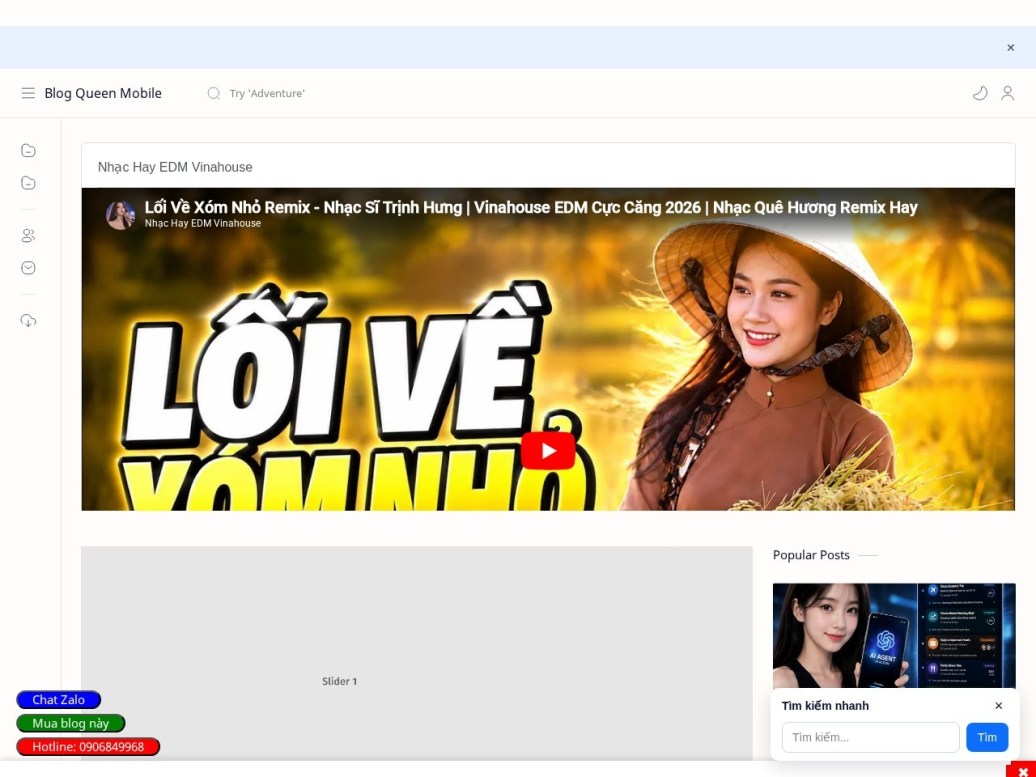Open the AI Agent popular post thumbnail
The height and width of the screenshot is (777, 1036).
[x=894, y=636]
